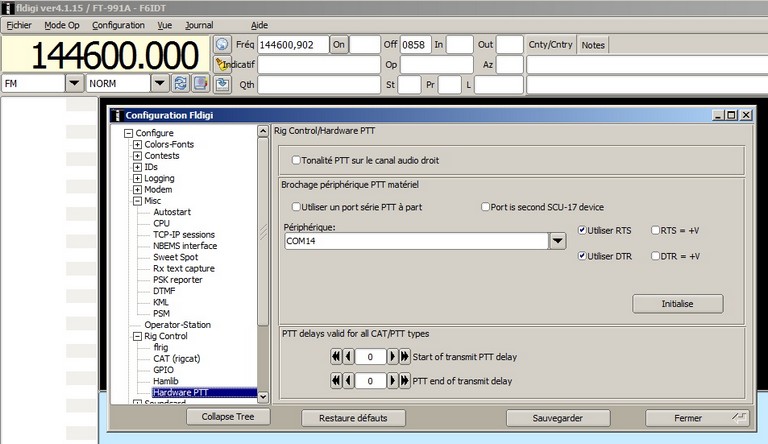Select Sweet Spot in the tree
The height and width of the screenshot is (444, 768).
(x=175, y=257)
